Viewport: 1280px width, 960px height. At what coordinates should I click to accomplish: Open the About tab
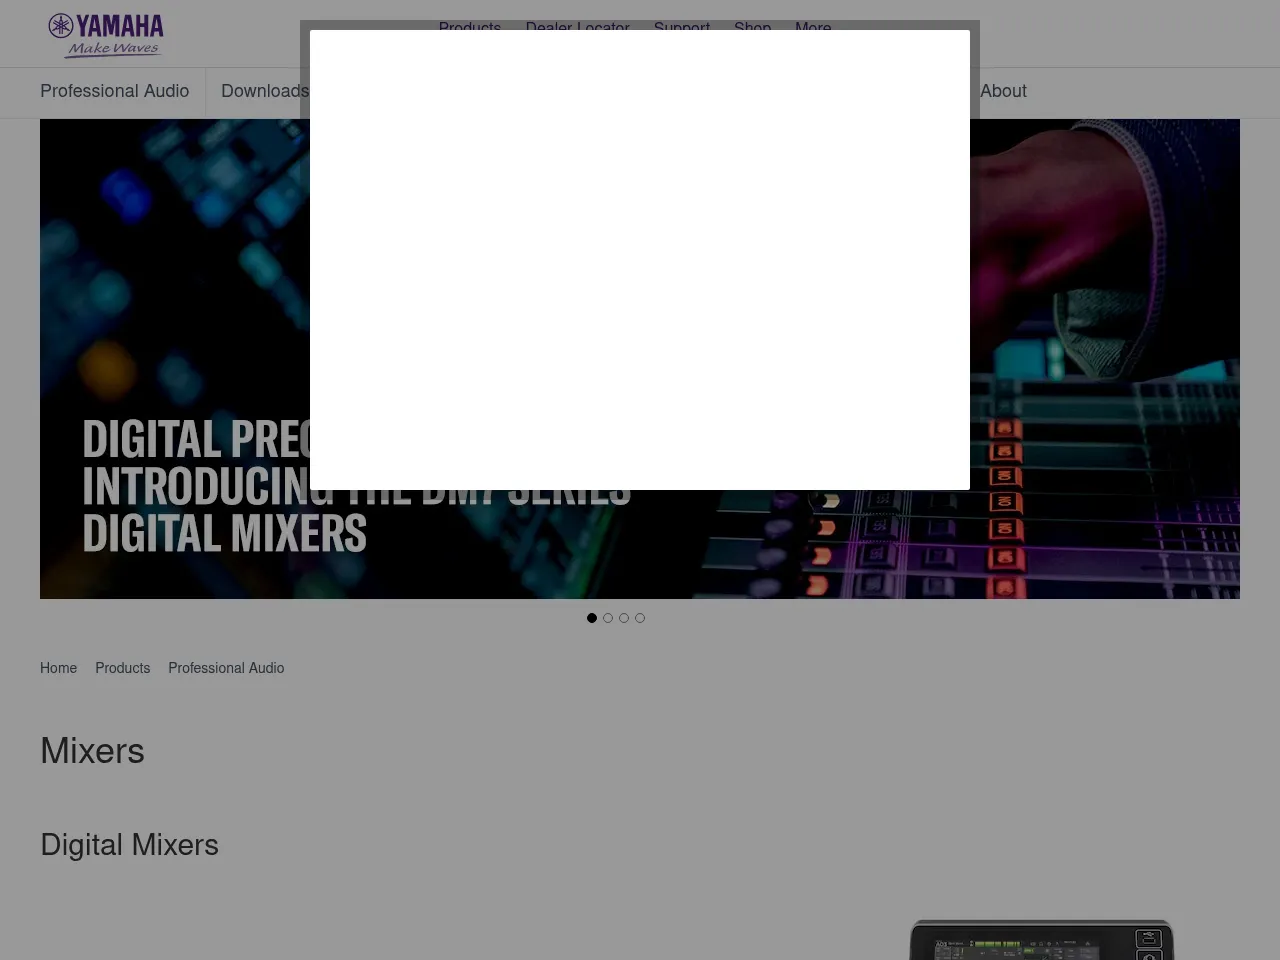[1003, 91]
